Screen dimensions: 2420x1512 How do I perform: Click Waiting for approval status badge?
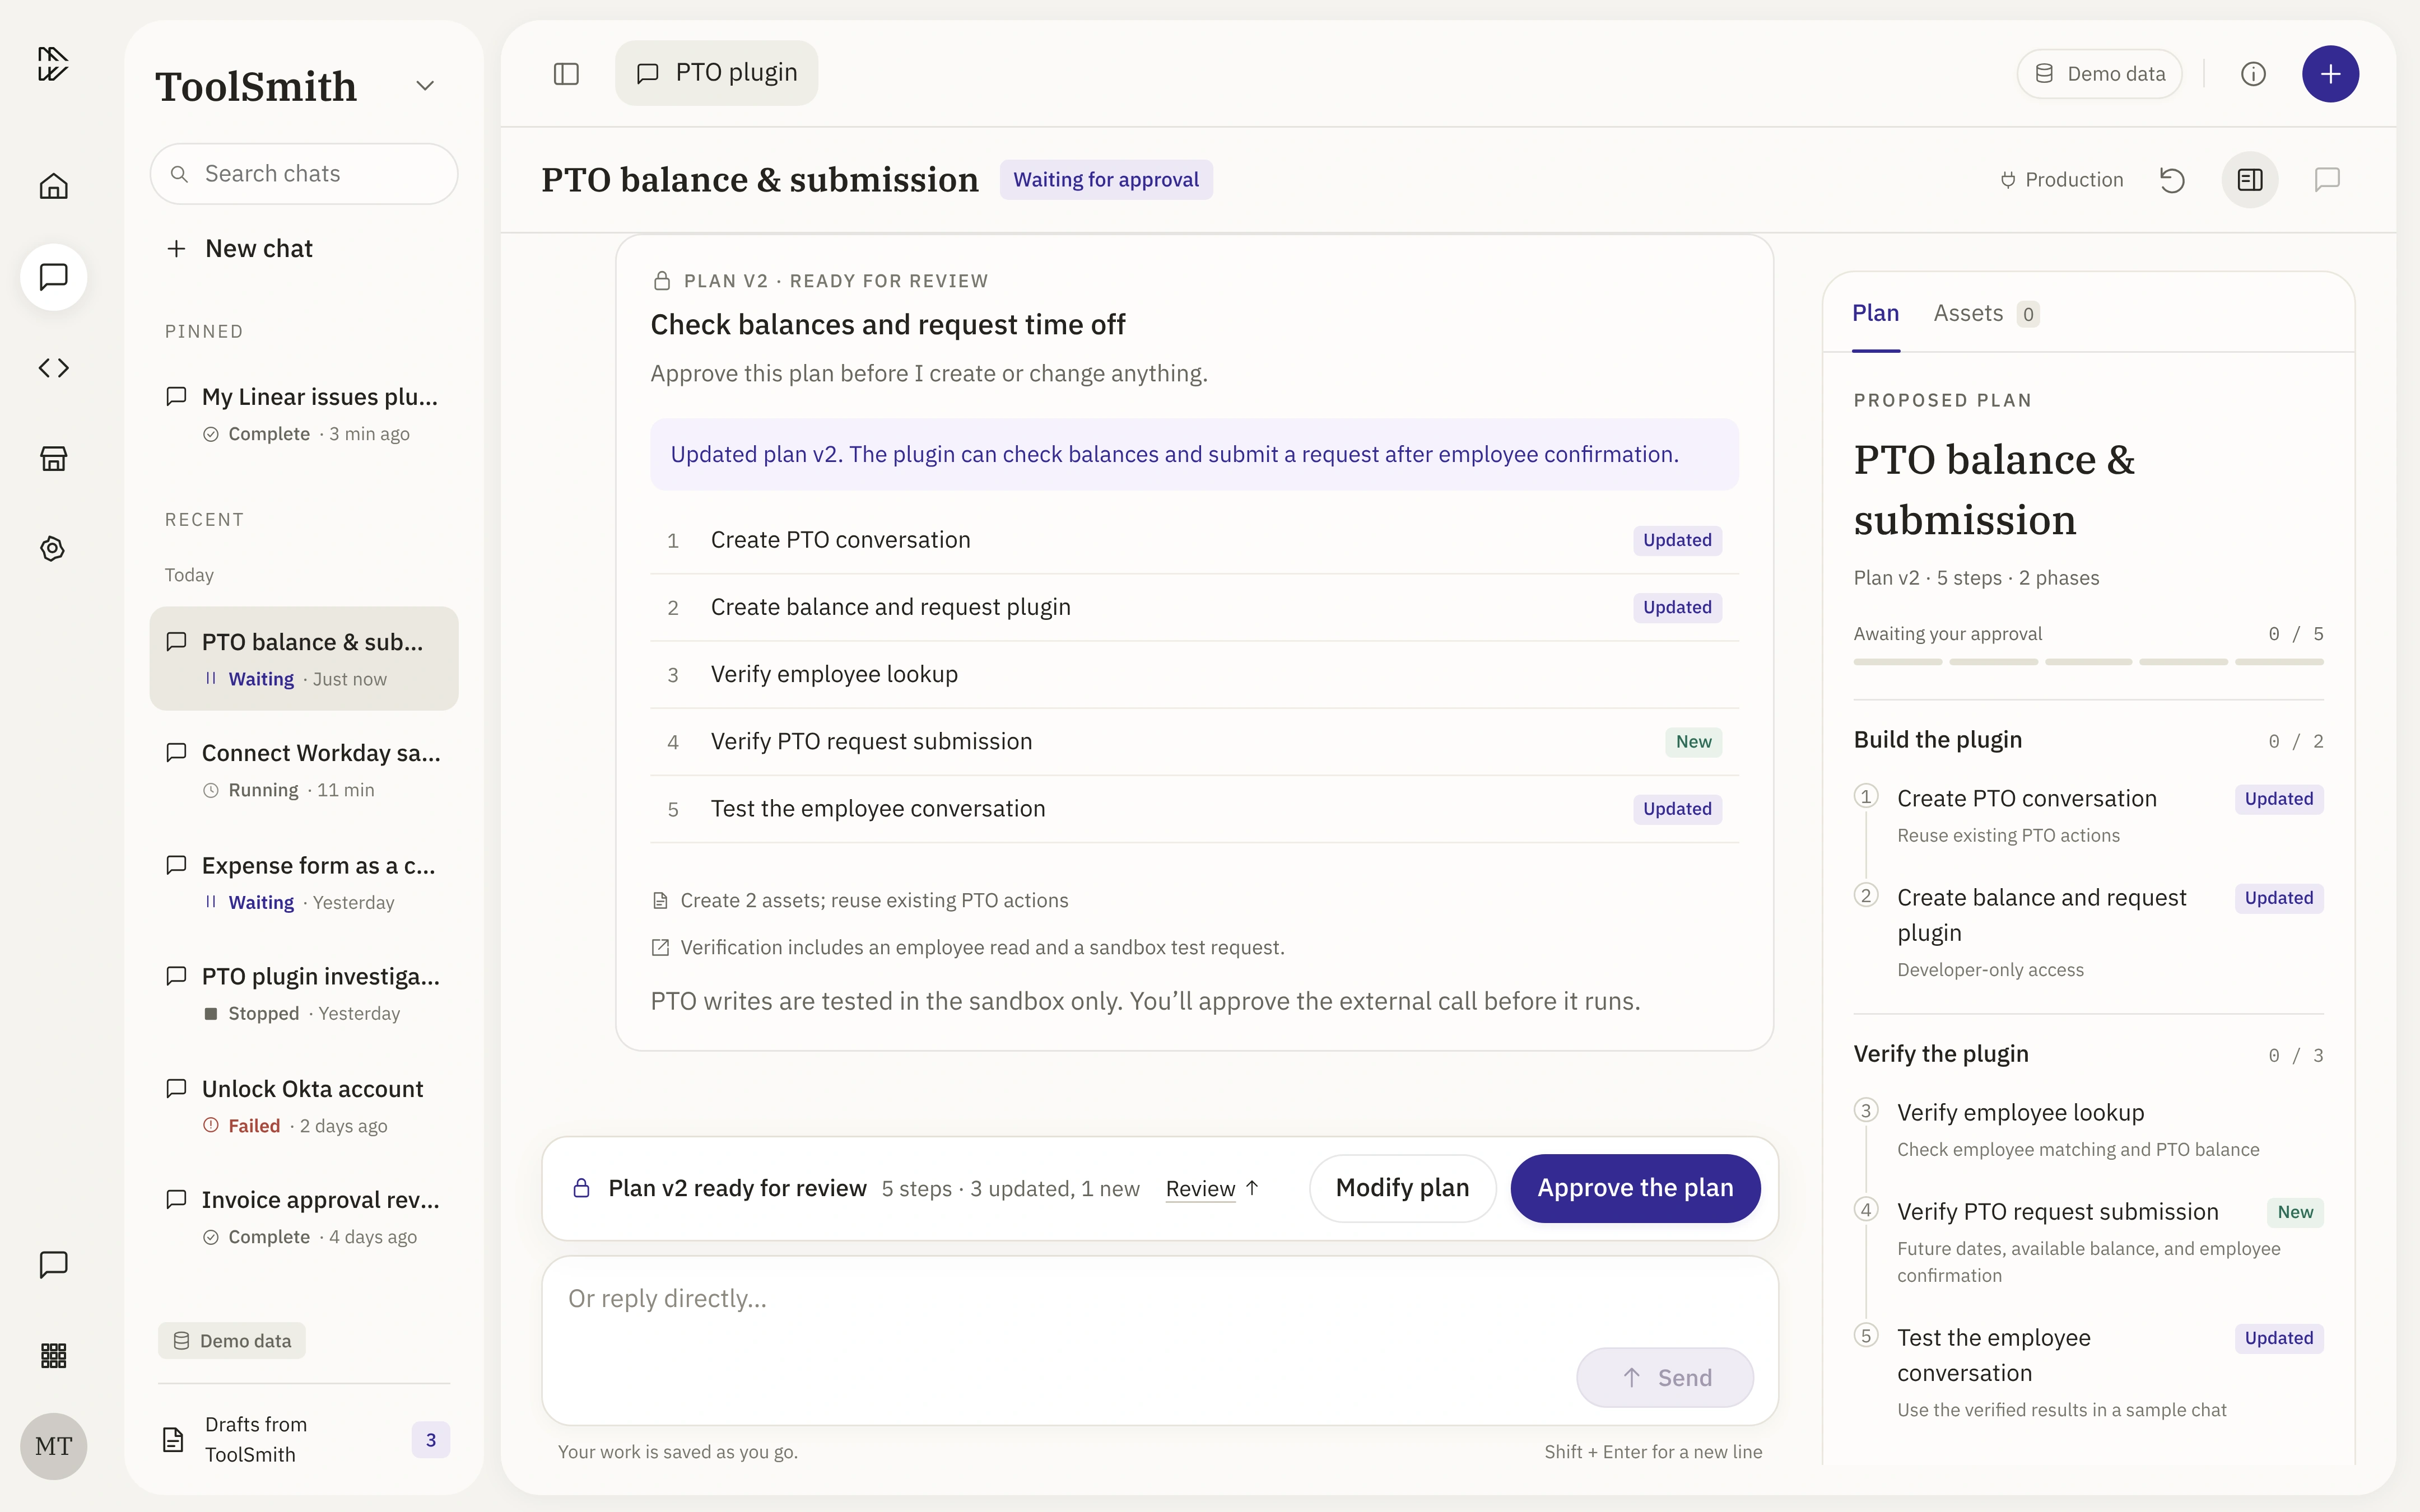pos(1106,180)
